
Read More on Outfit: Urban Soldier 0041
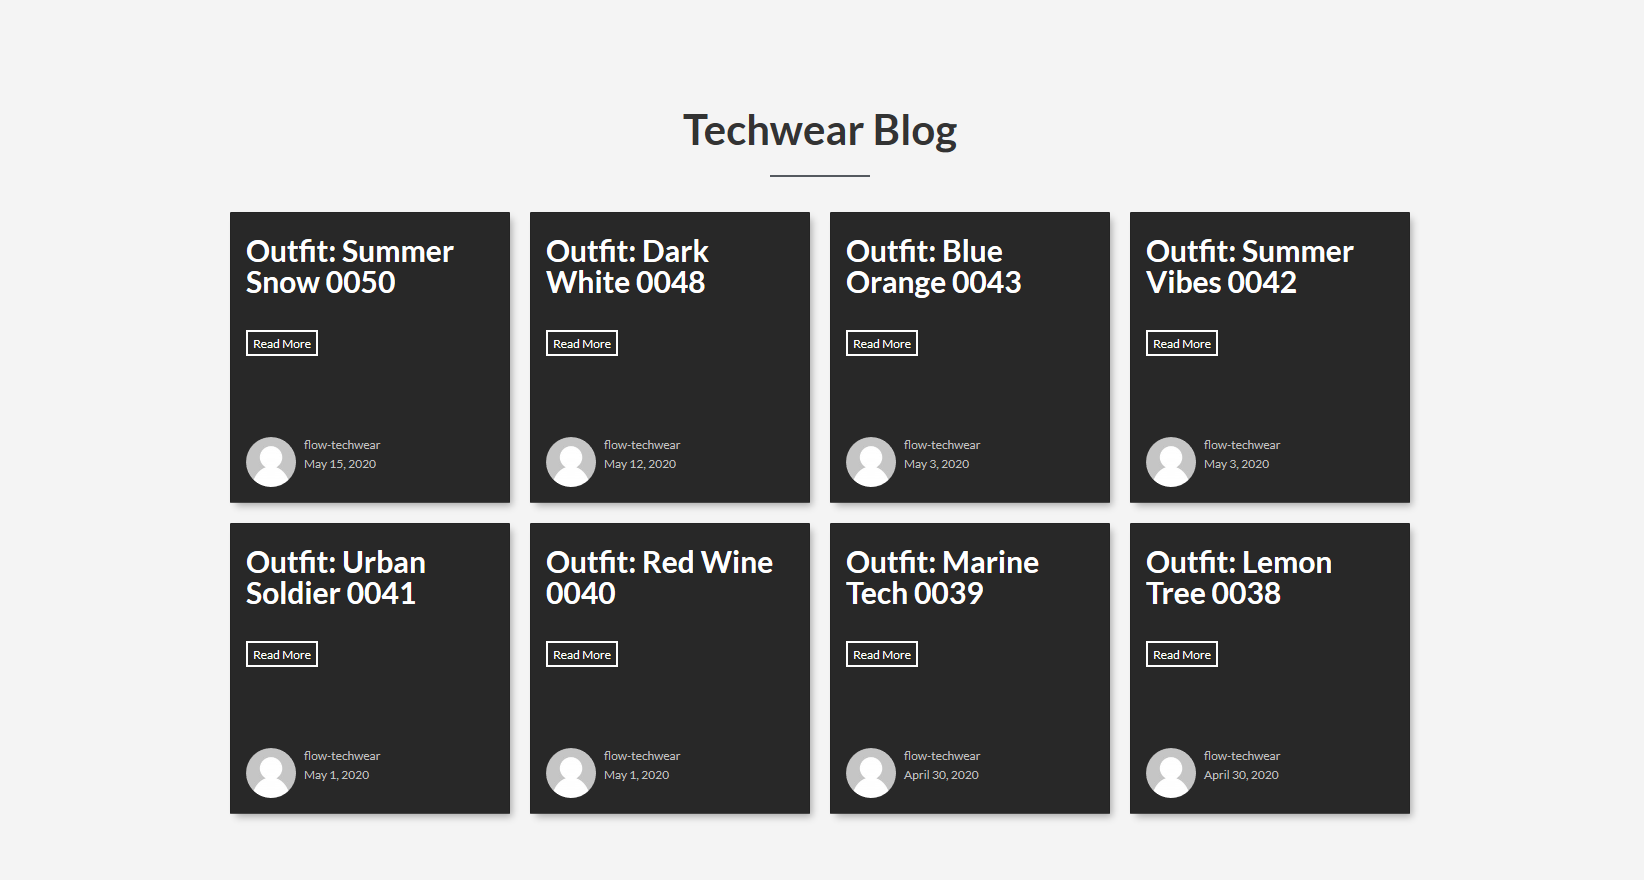click(x=282, y=654)
